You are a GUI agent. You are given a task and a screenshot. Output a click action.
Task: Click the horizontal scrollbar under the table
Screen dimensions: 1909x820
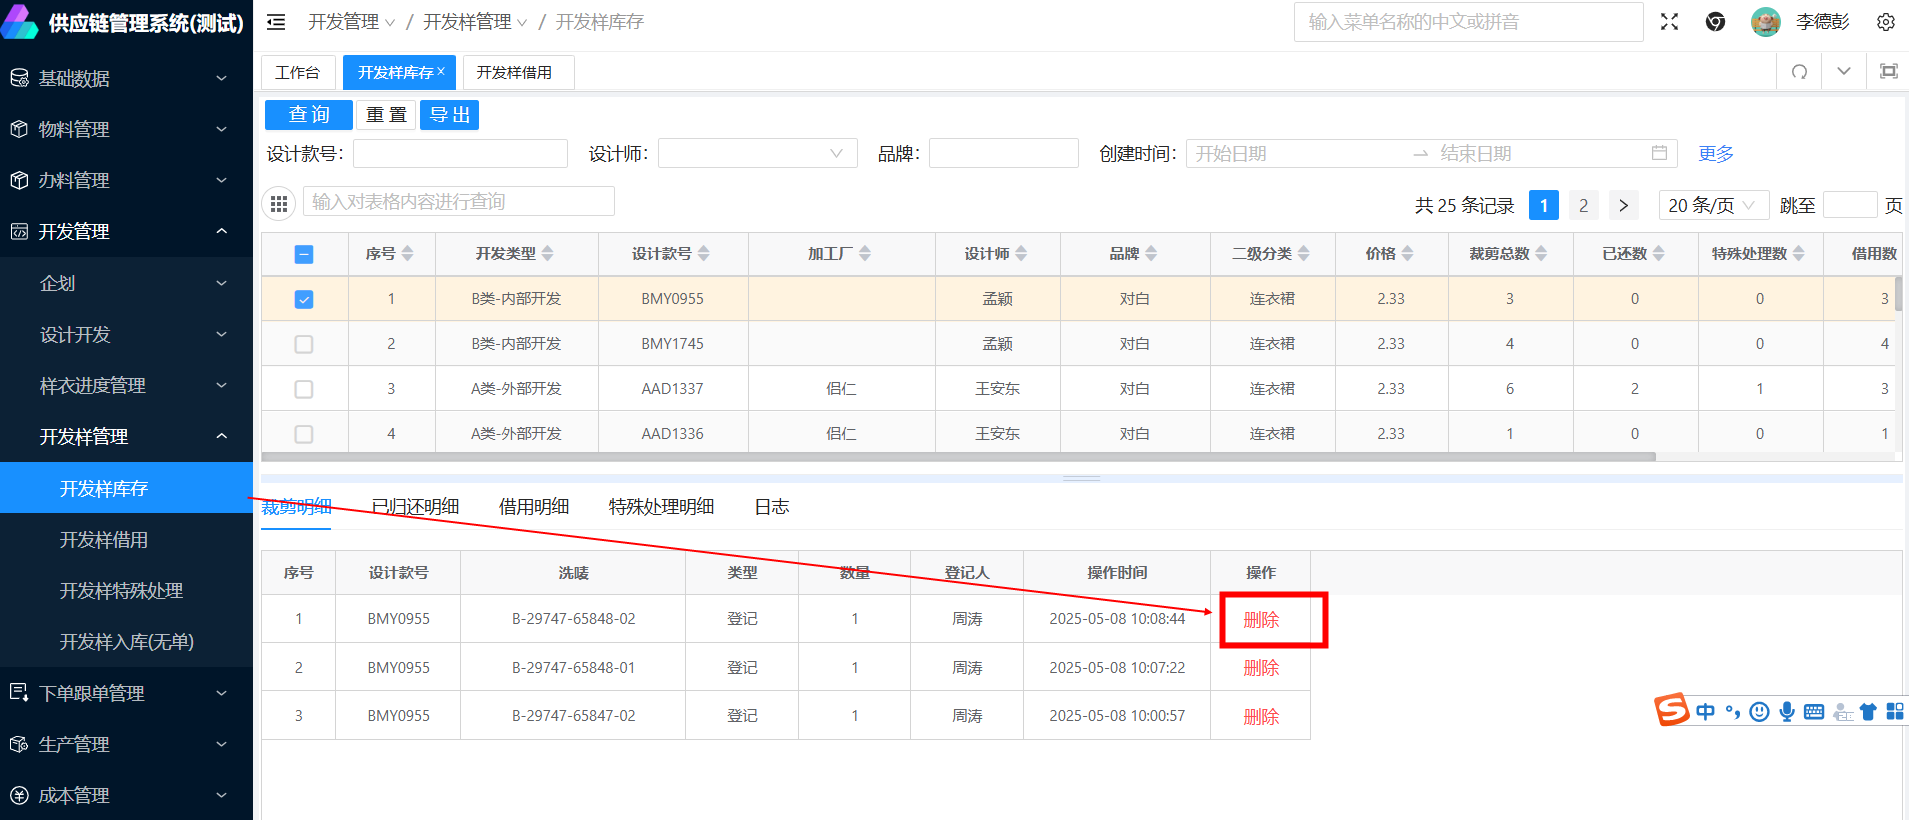[x=957, y=457]
